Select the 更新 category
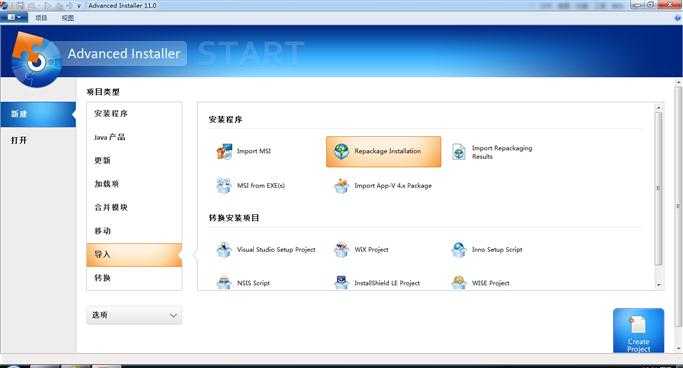Viewport: 683px width, 368px height. point(134,161)
